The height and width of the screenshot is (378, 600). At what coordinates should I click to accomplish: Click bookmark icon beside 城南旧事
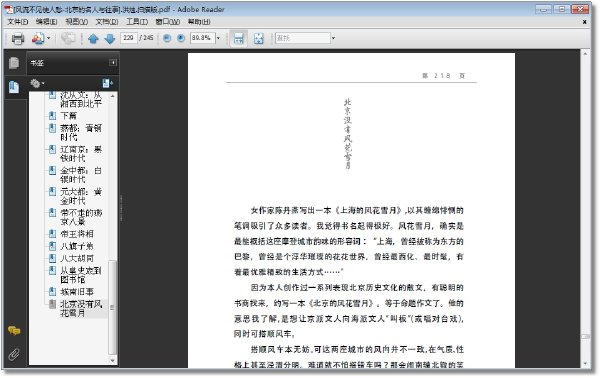[53, 292]
